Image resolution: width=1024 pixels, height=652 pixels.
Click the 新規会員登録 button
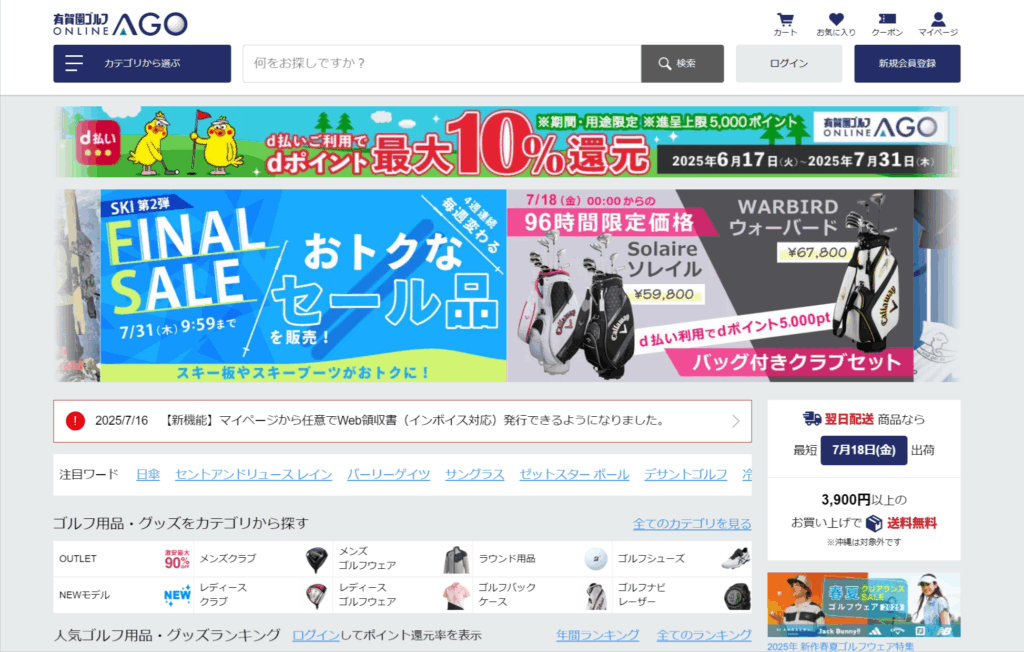907,63
